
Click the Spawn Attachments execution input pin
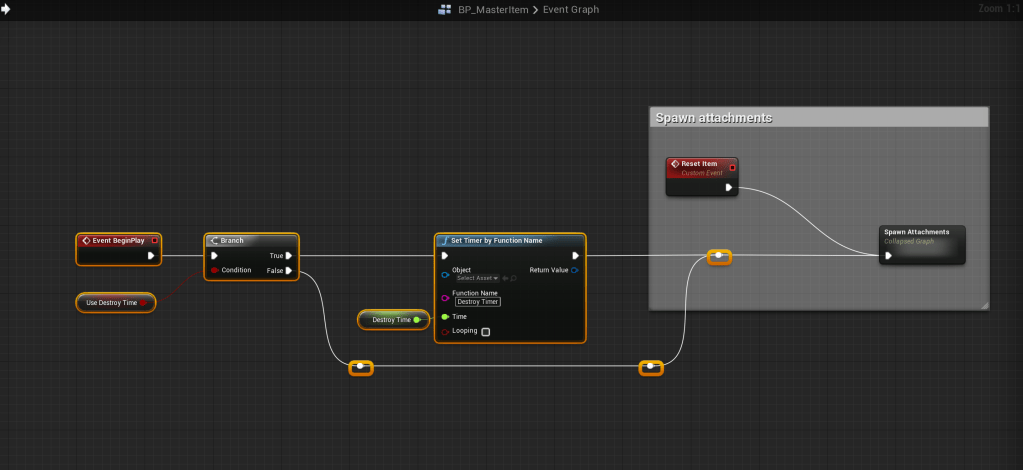click(888, 255)
